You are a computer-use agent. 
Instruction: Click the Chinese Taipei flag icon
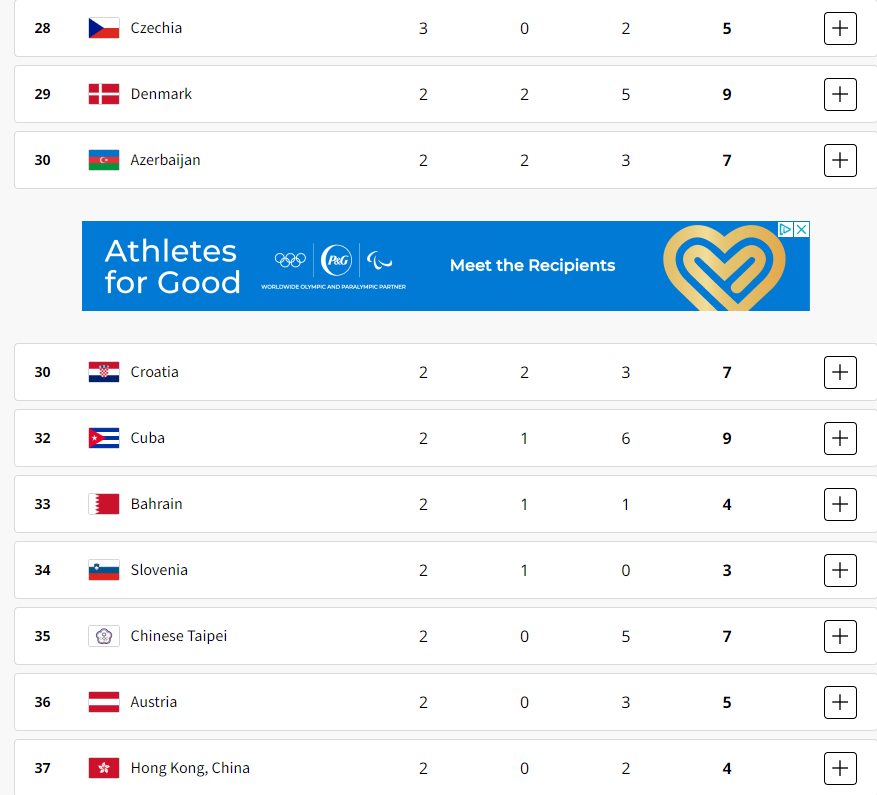click(x=103, y=636)
